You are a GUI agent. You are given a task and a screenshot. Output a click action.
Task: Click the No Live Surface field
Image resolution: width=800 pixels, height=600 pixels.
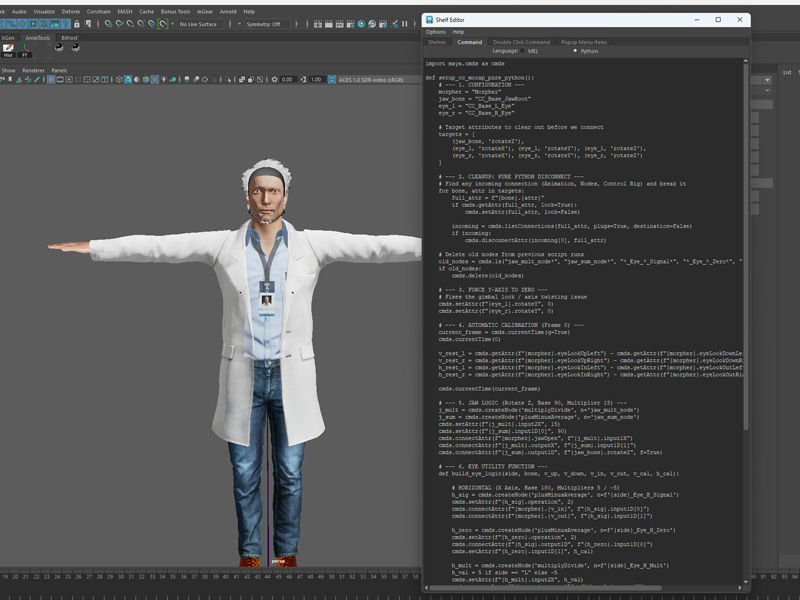[200, 24]
